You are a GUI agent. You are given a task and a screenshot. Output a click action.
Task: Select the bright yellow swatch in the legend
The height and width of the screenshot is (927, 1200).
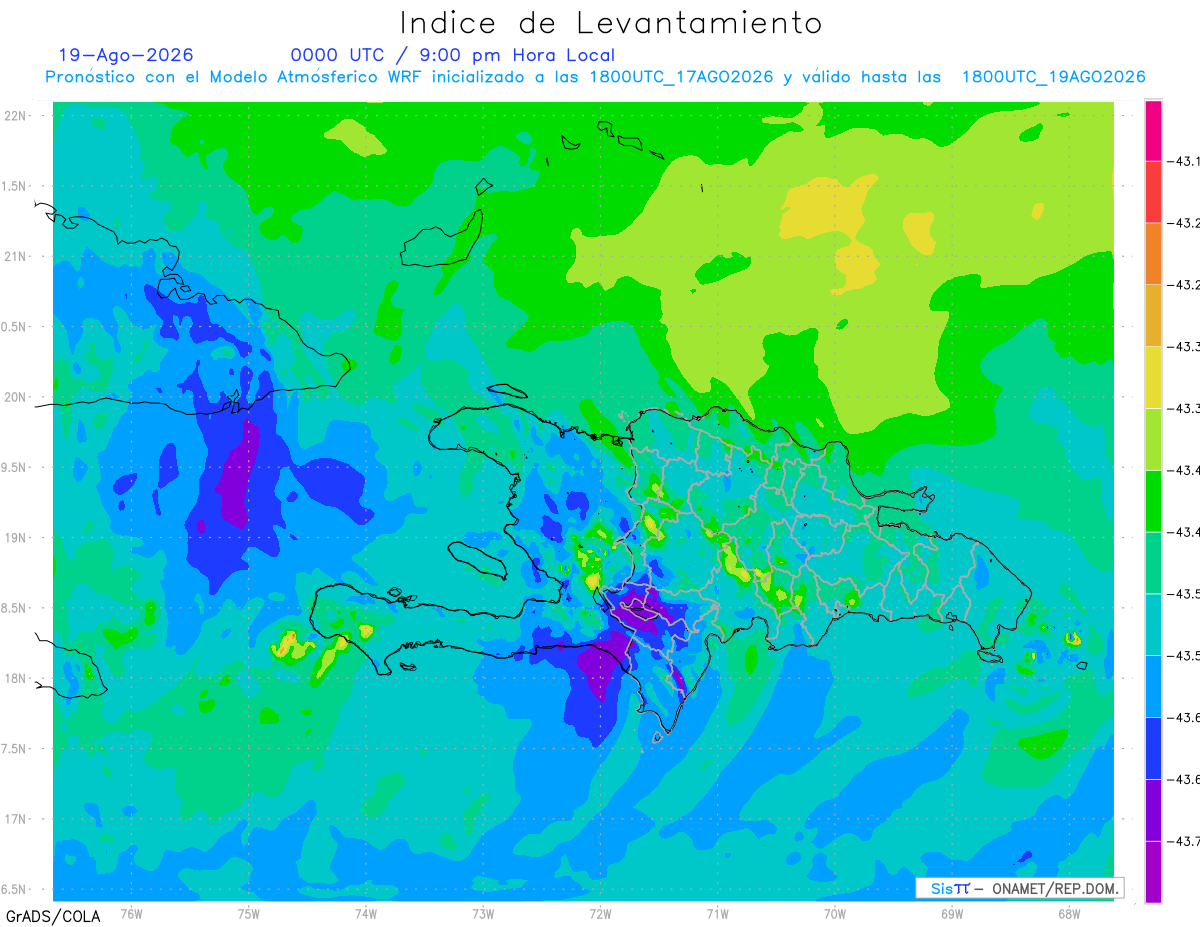[x=1153, y=378]
